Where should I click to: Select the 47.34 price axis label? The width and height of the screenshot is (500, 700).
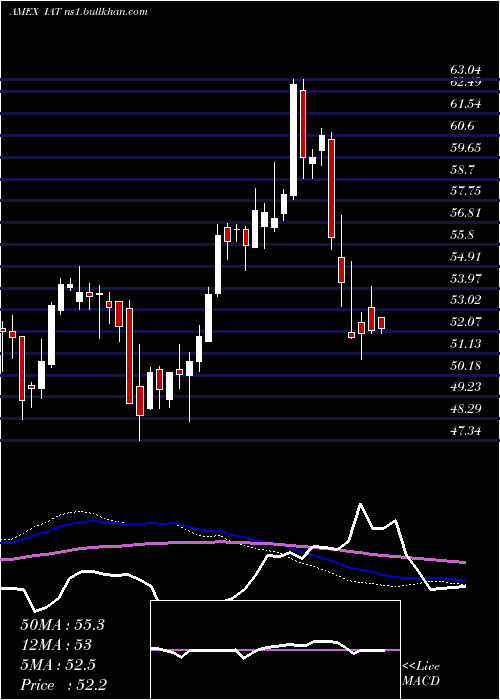pos(466,431)
